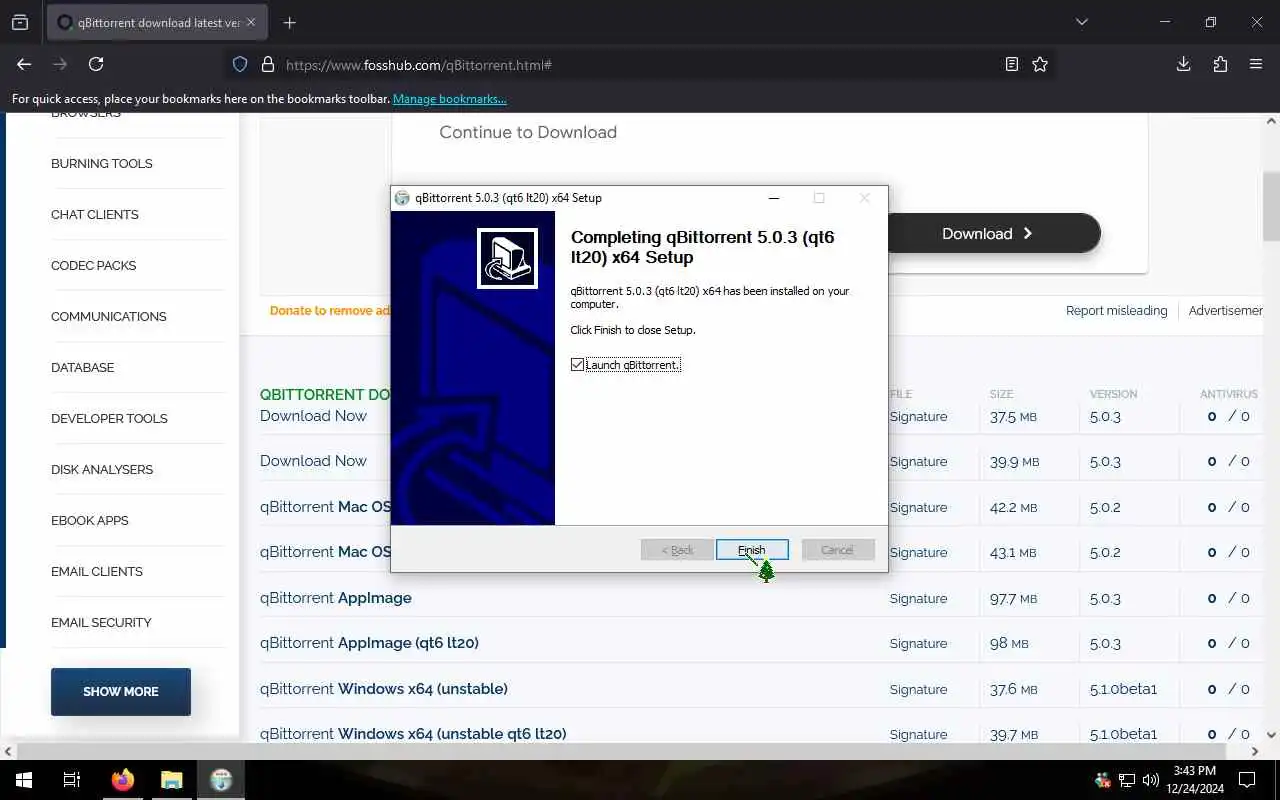1280x800 pixels.
Task: Open the CODEC PACKS category
Action: tap(94, 265)
